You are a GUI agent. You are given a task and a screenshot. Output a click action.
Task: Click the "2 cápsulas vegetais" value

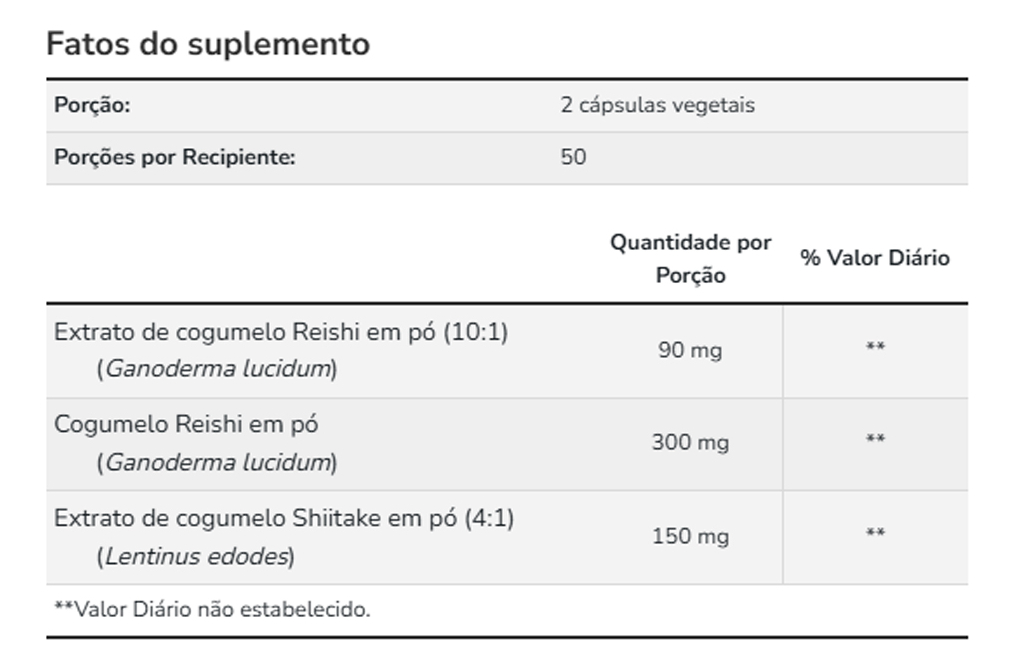point(657,105)
